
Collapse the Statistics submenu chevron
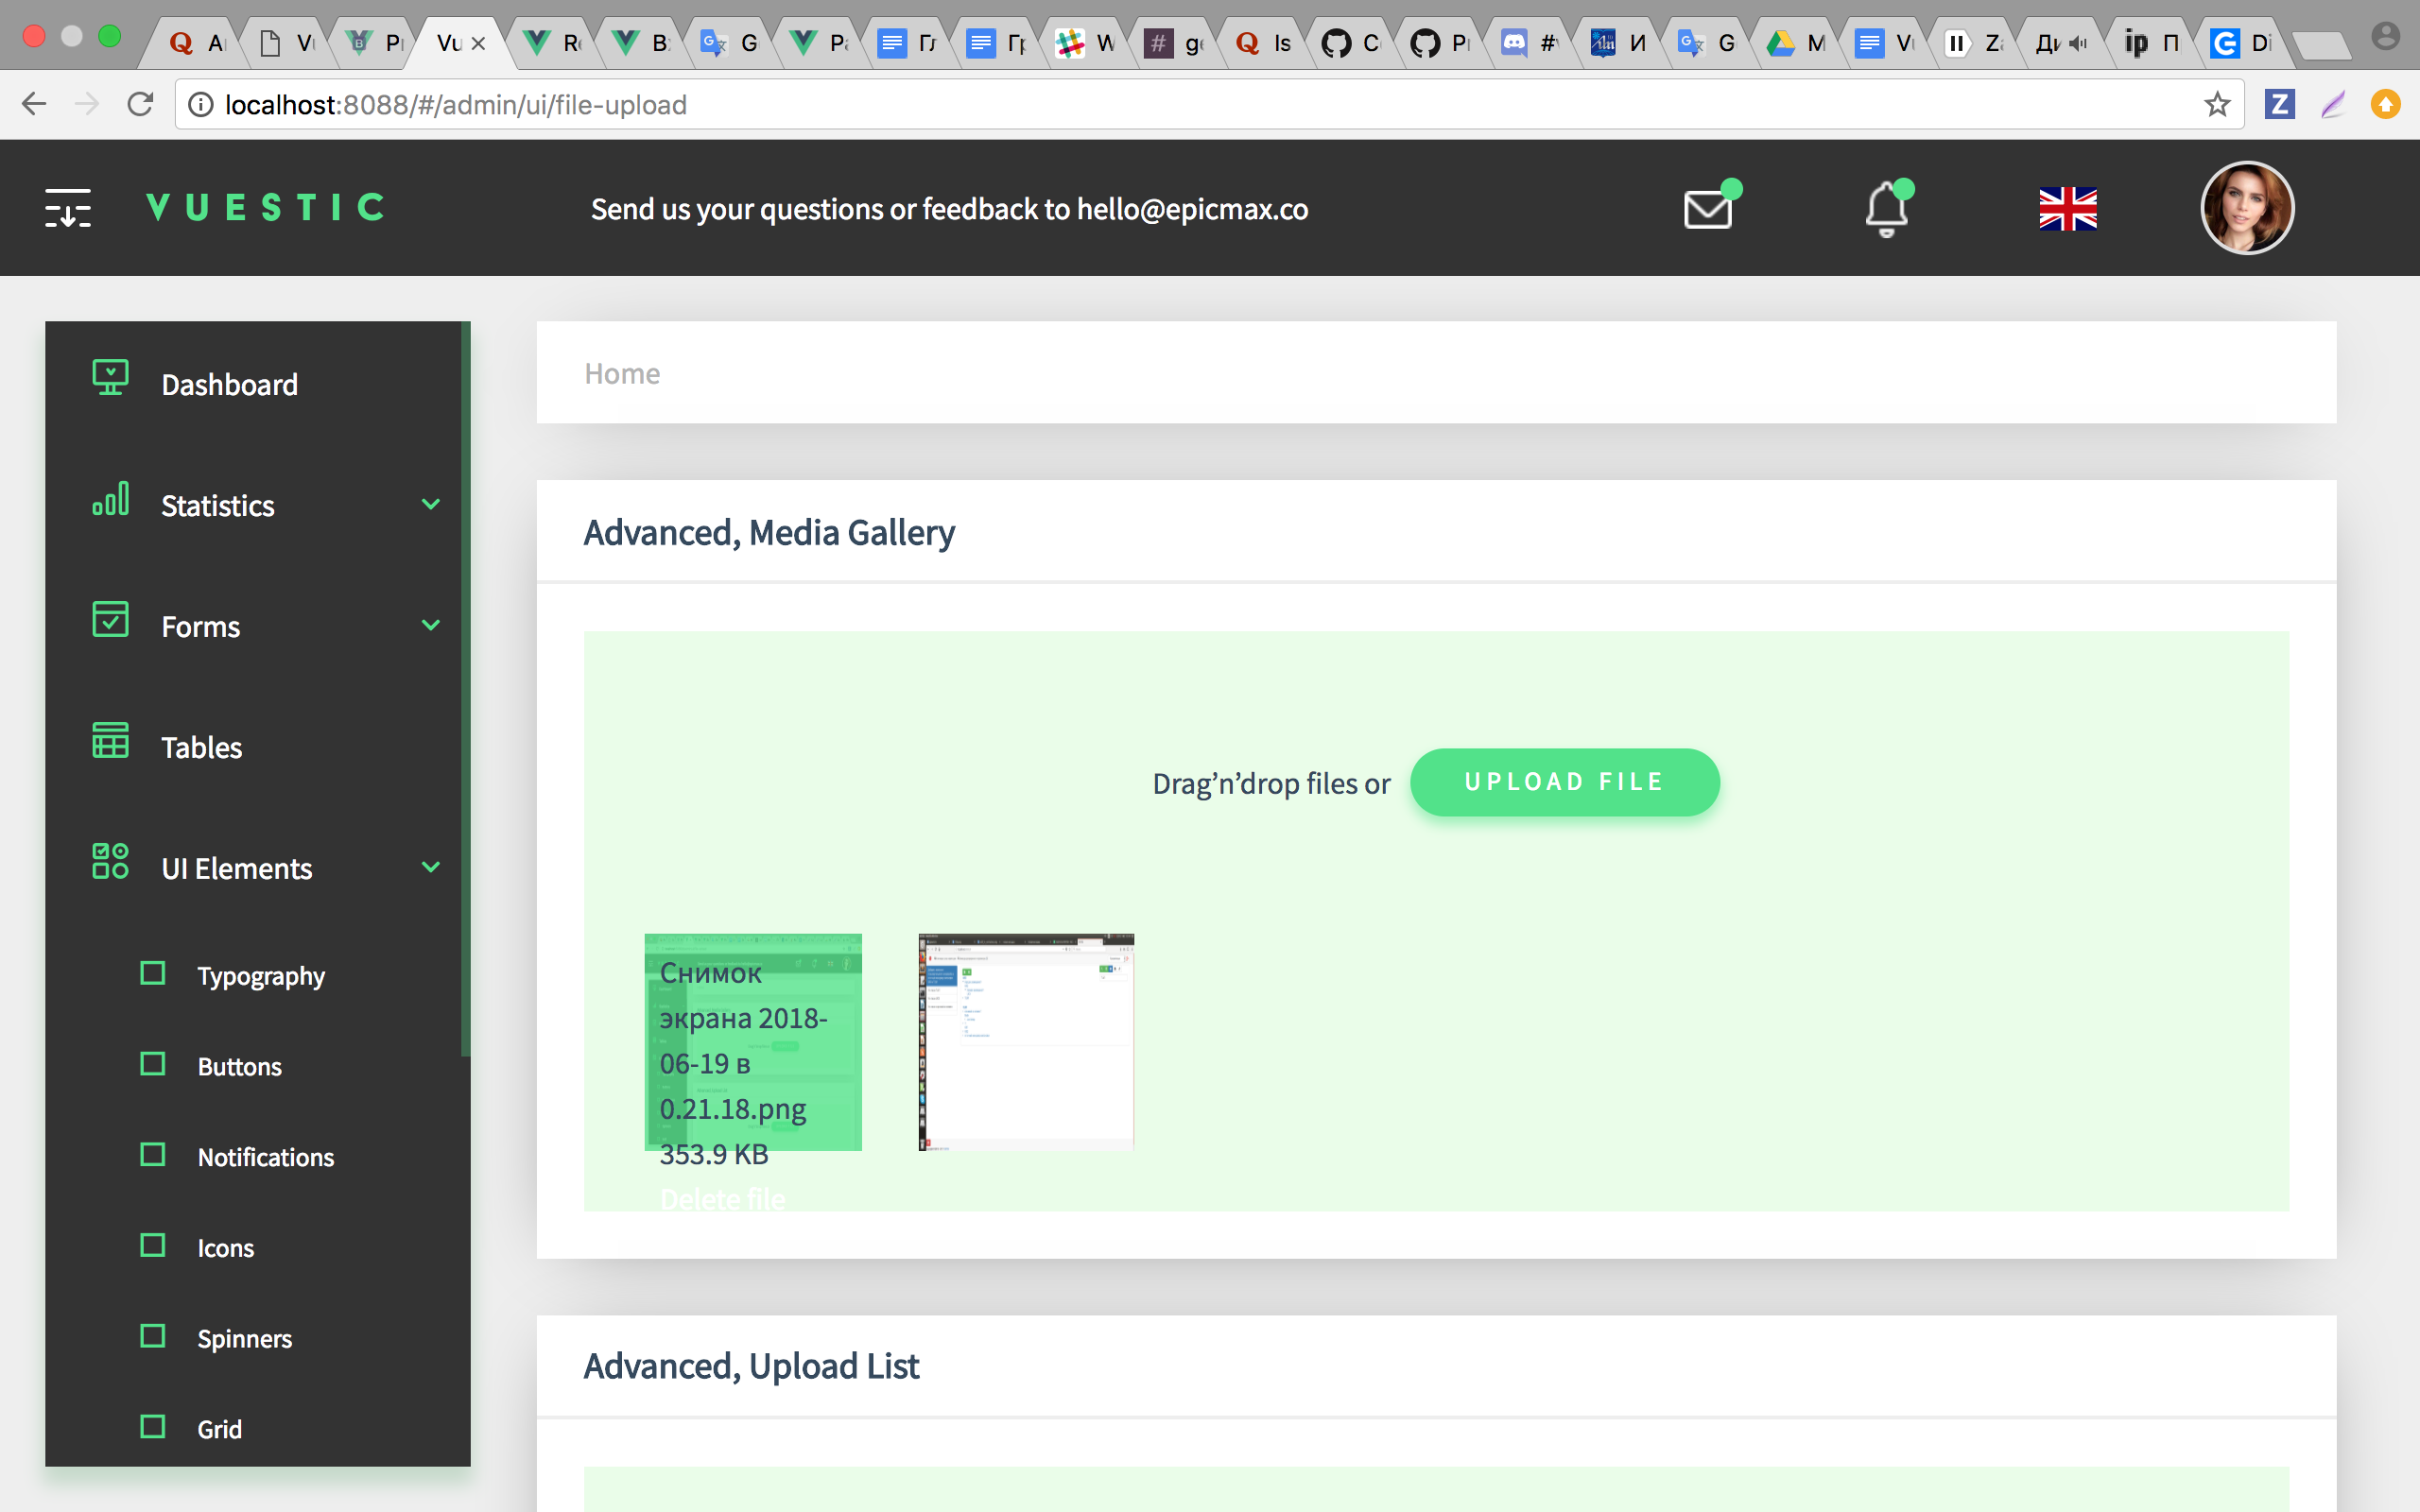[x=431, y=504]
